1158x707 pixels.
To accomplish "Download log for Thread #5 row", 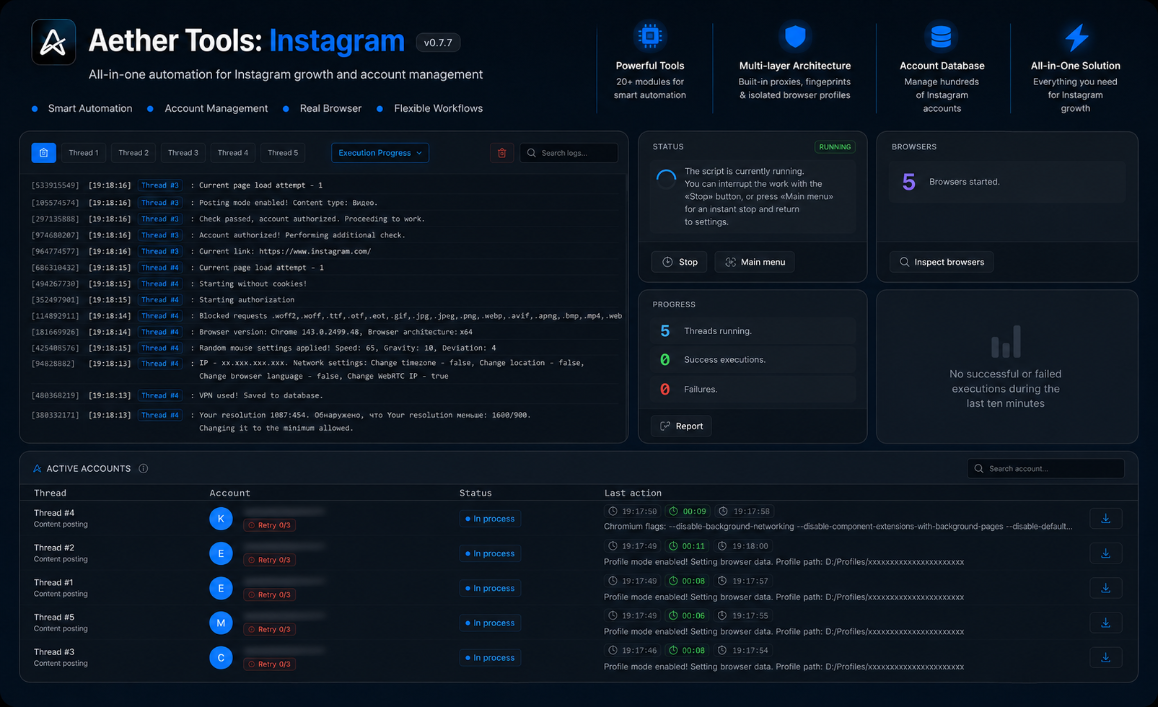I will click(1106, 623).
